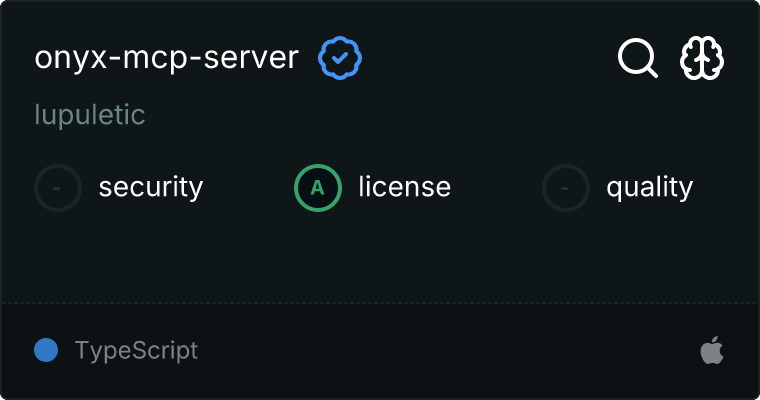The height and width of the screenshot is (400, 760).
Task: Click the Apple logo icon
Action: [711, 351]
